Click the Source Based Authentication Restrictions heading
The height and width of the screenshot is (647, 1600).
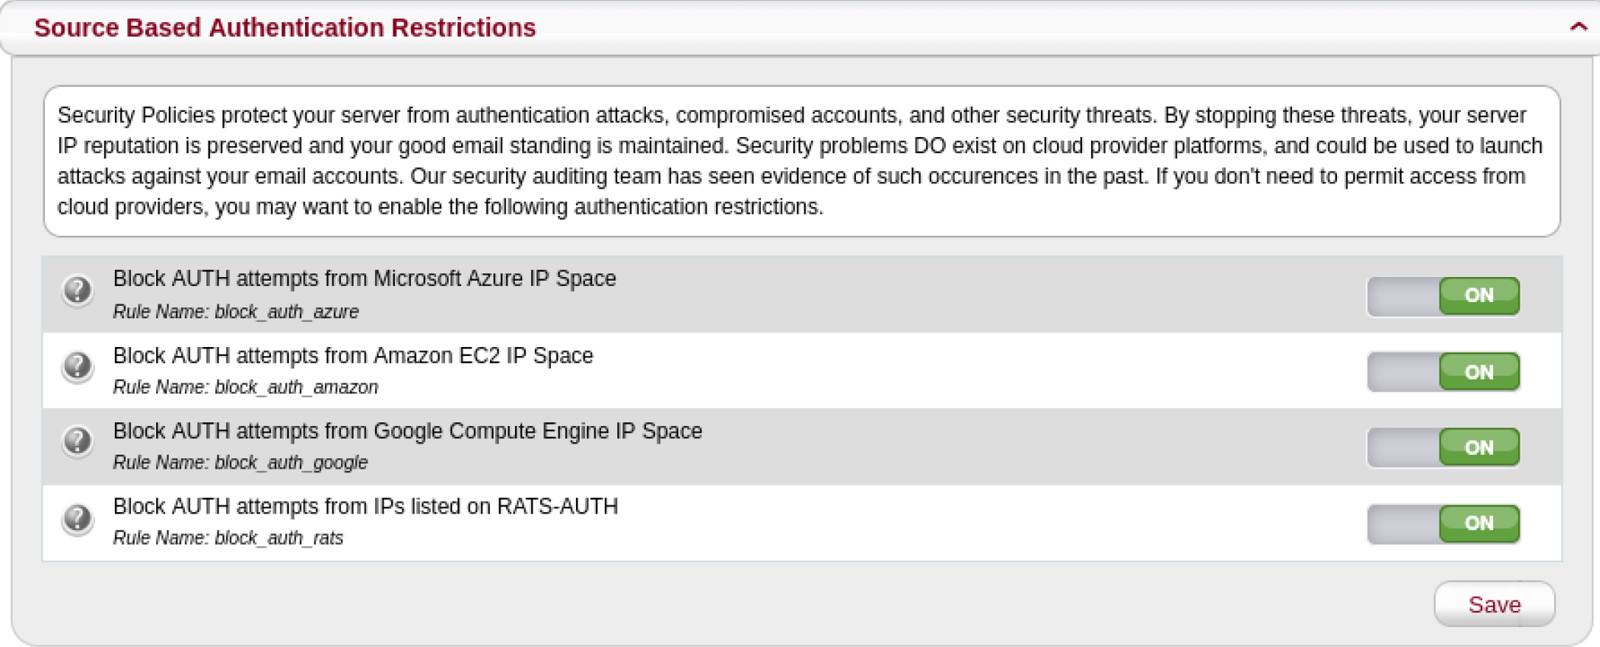pyautogui.click(x=284, y=28)
